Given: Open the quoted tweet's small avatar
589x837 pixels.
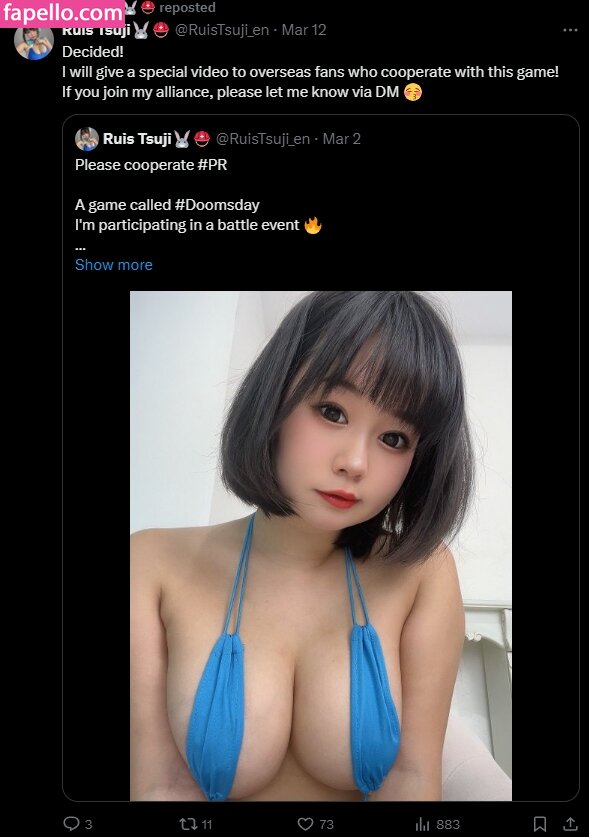Looking at the screenshot, I should (87, 139).
